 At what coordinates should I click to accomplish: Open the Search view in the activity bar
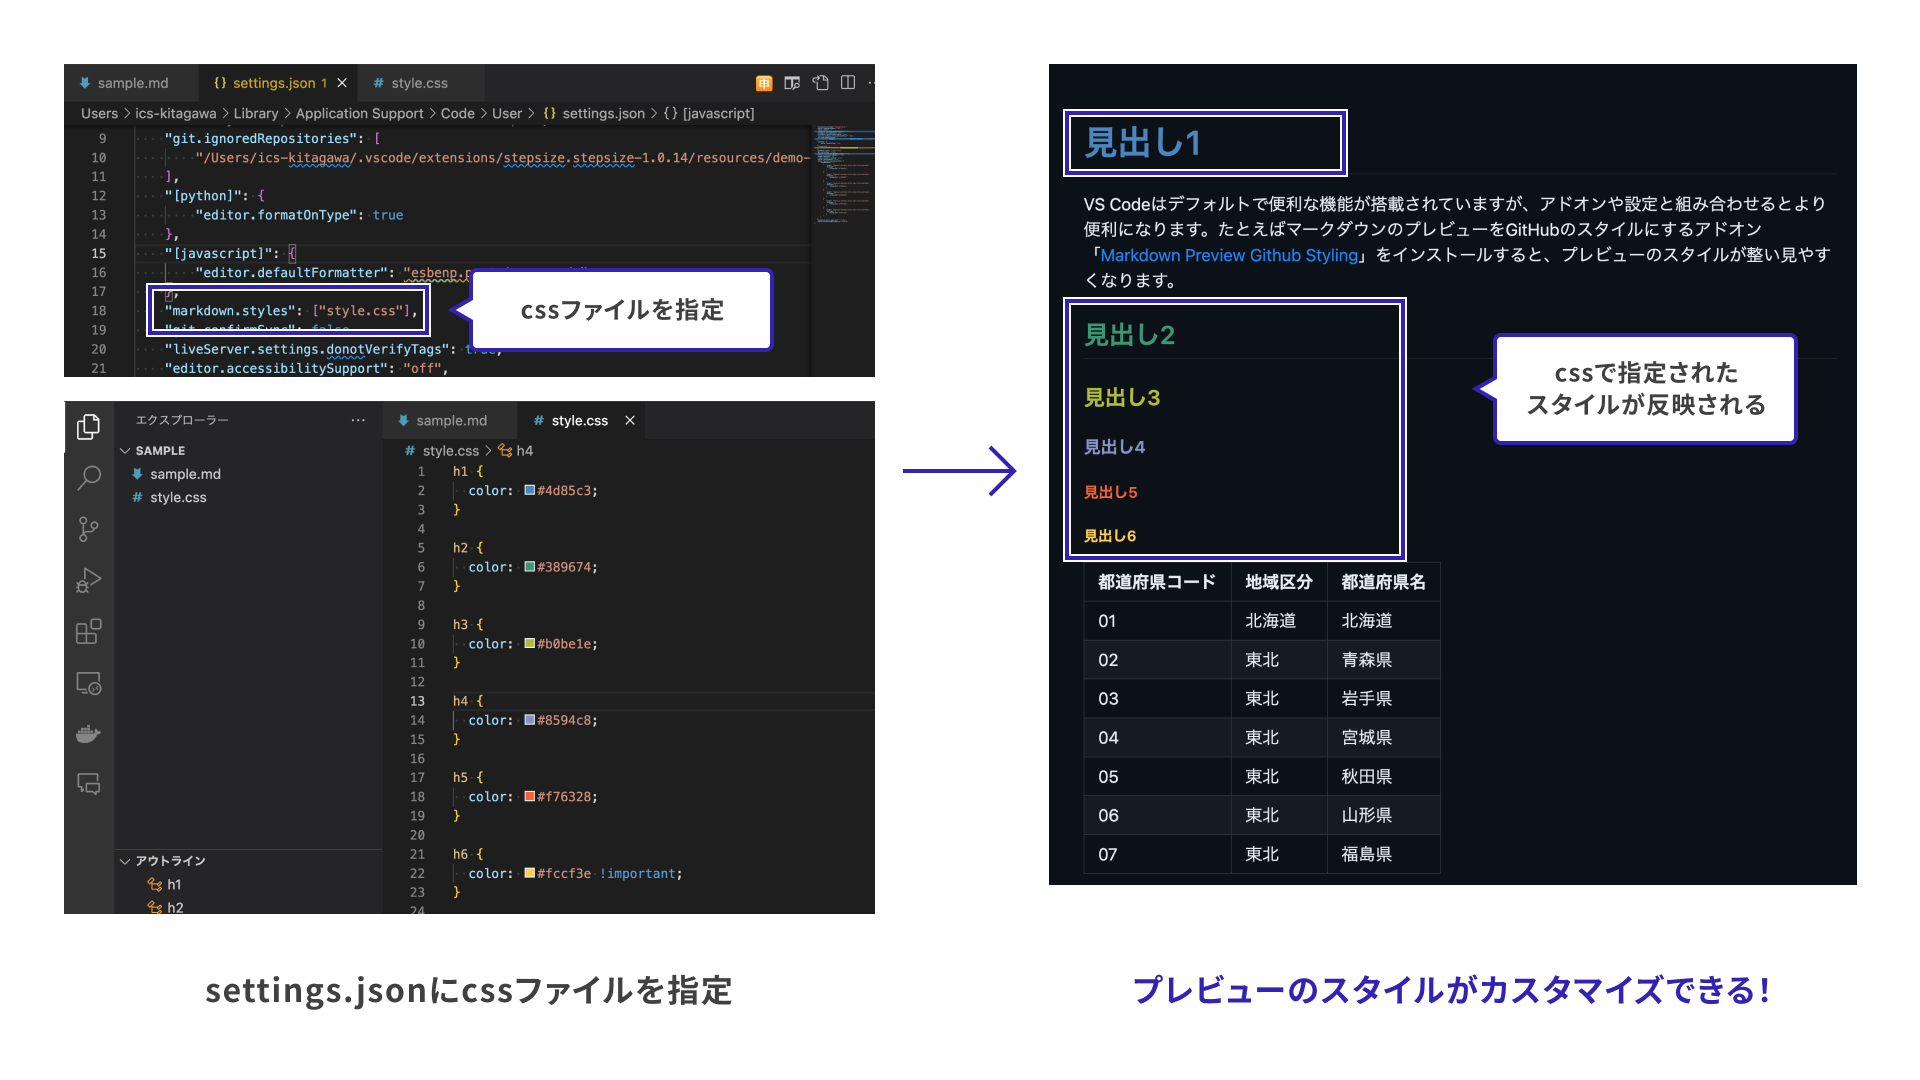click(89, 478)
